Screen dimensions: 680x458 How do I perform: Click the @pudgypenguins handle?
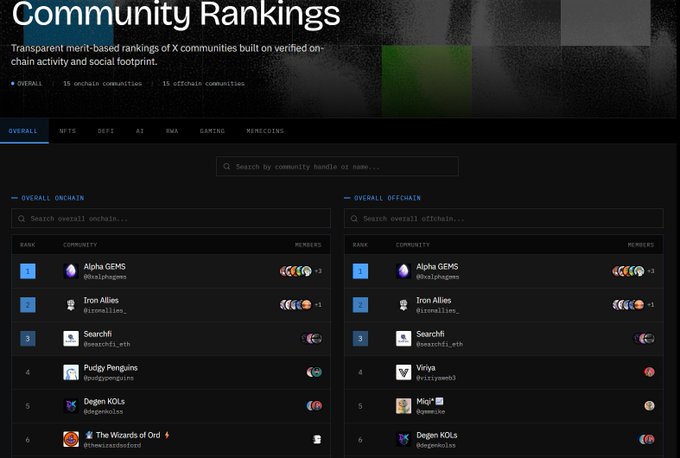(x=108, y=378)
